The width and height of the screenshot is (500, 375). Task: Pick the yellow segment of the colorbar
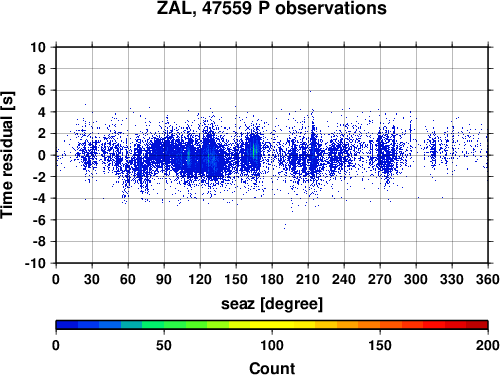[x=272, y=325]
